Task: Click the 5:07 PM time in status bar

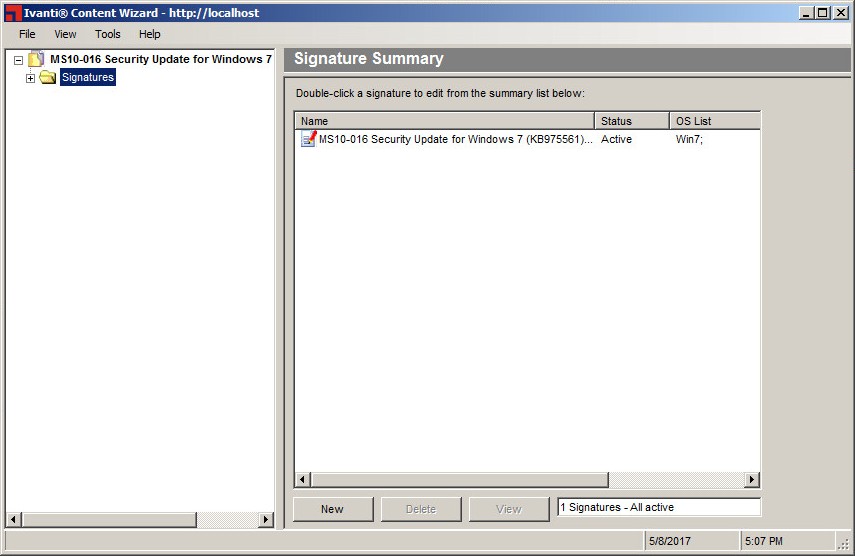Action: (x=763, y=541)
